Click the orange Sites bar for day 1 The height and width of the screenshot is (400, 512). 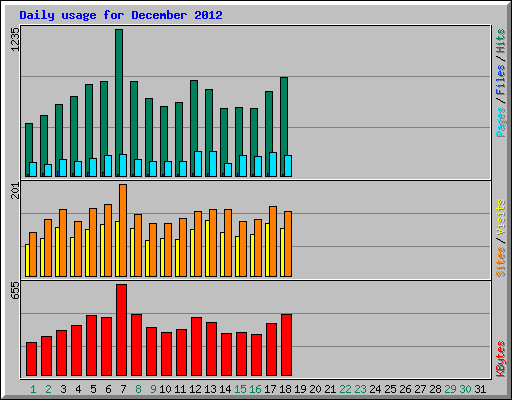pyautogui.click(x=33, y=254)
